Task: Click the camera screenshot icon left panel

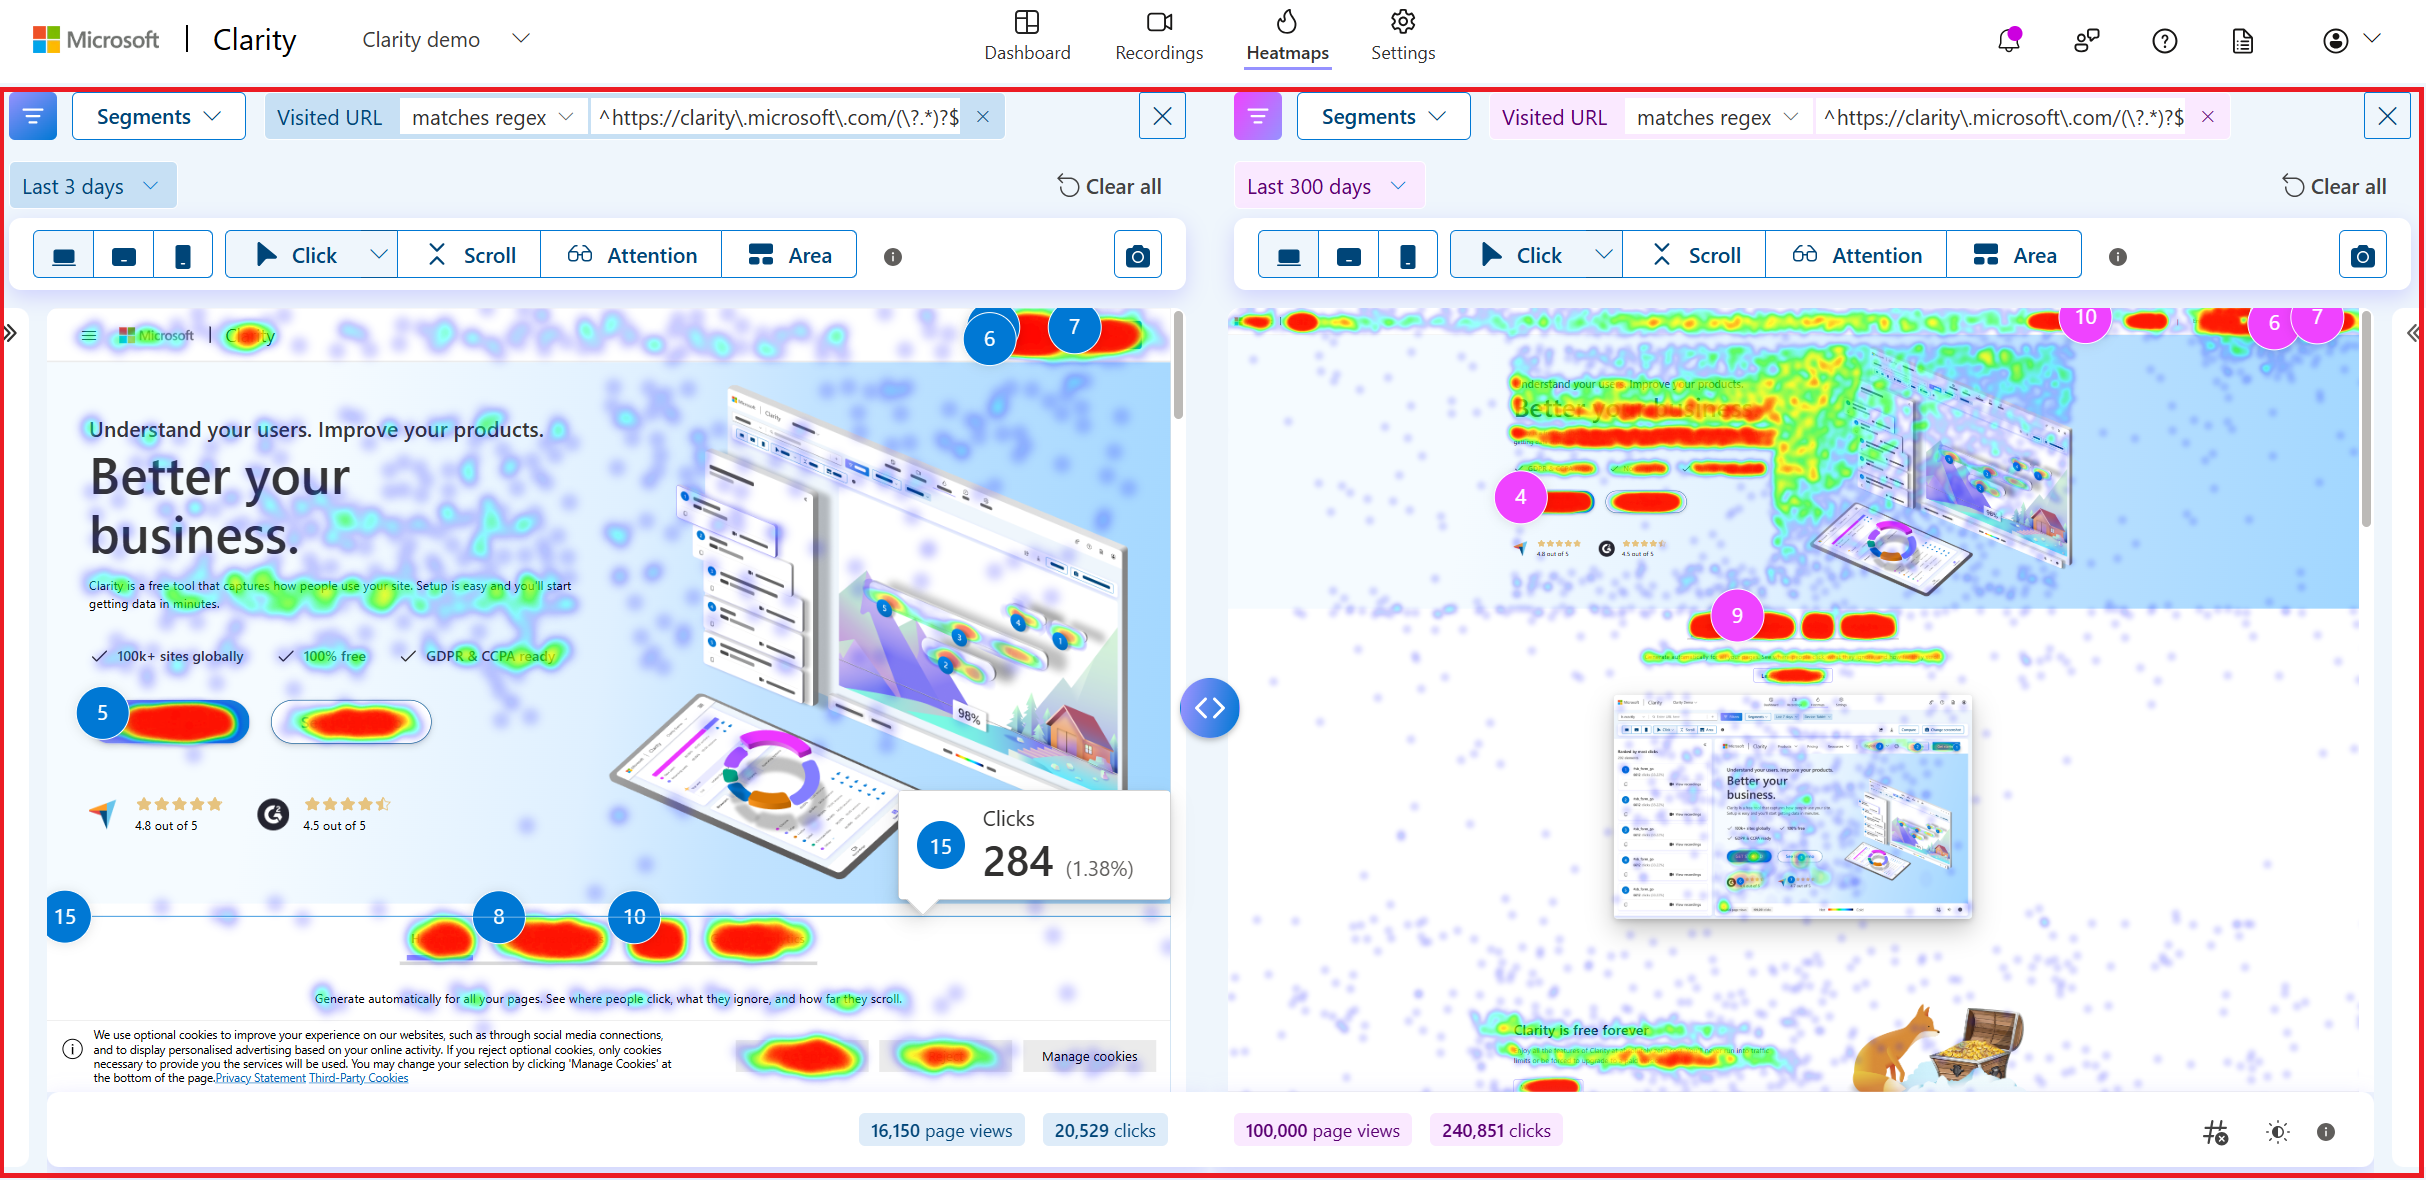Action: point(1136,255)
